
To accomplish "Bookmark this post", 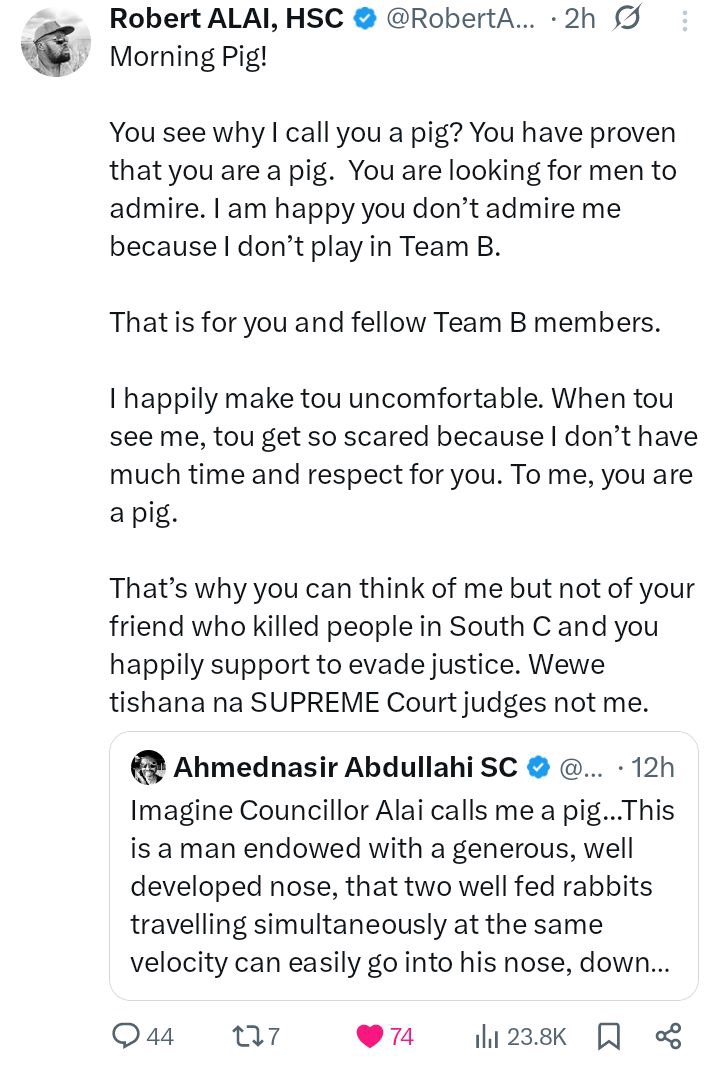I will pos(608,1036).
